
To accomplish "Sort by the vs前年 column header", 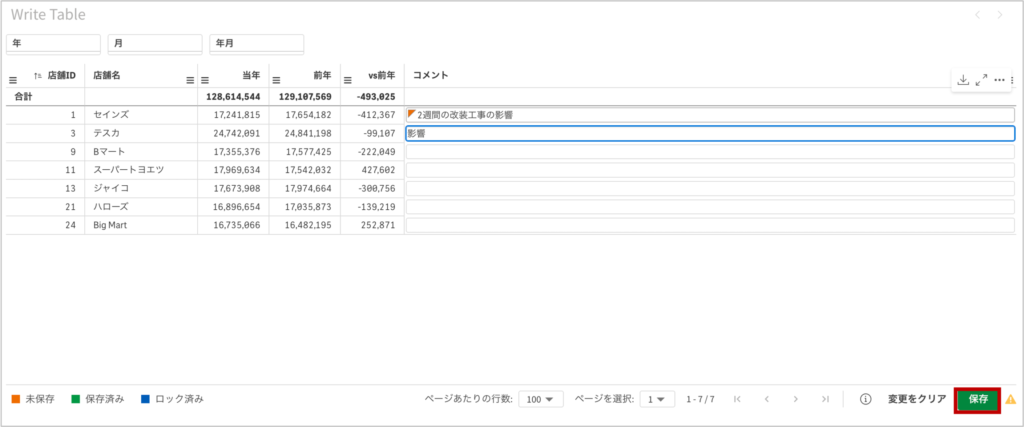I will click(x=381, y=75).
